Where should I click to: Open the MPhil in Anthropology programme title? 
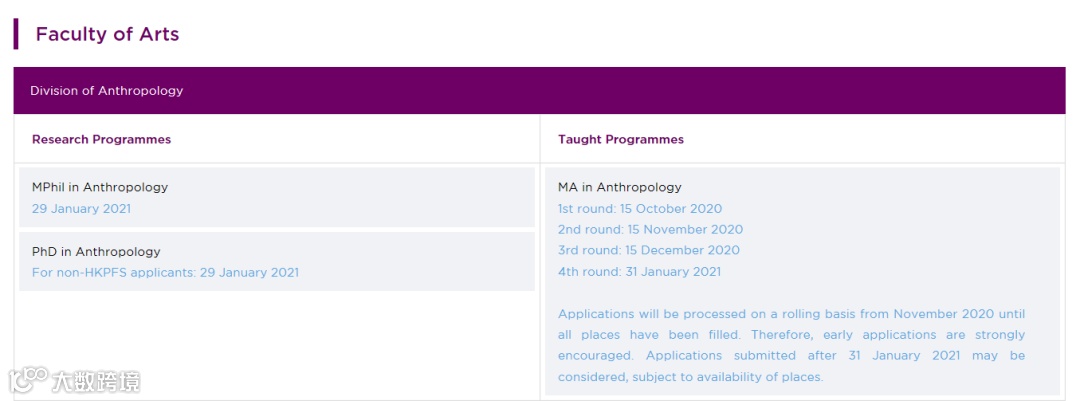click(x=100, y=187)
